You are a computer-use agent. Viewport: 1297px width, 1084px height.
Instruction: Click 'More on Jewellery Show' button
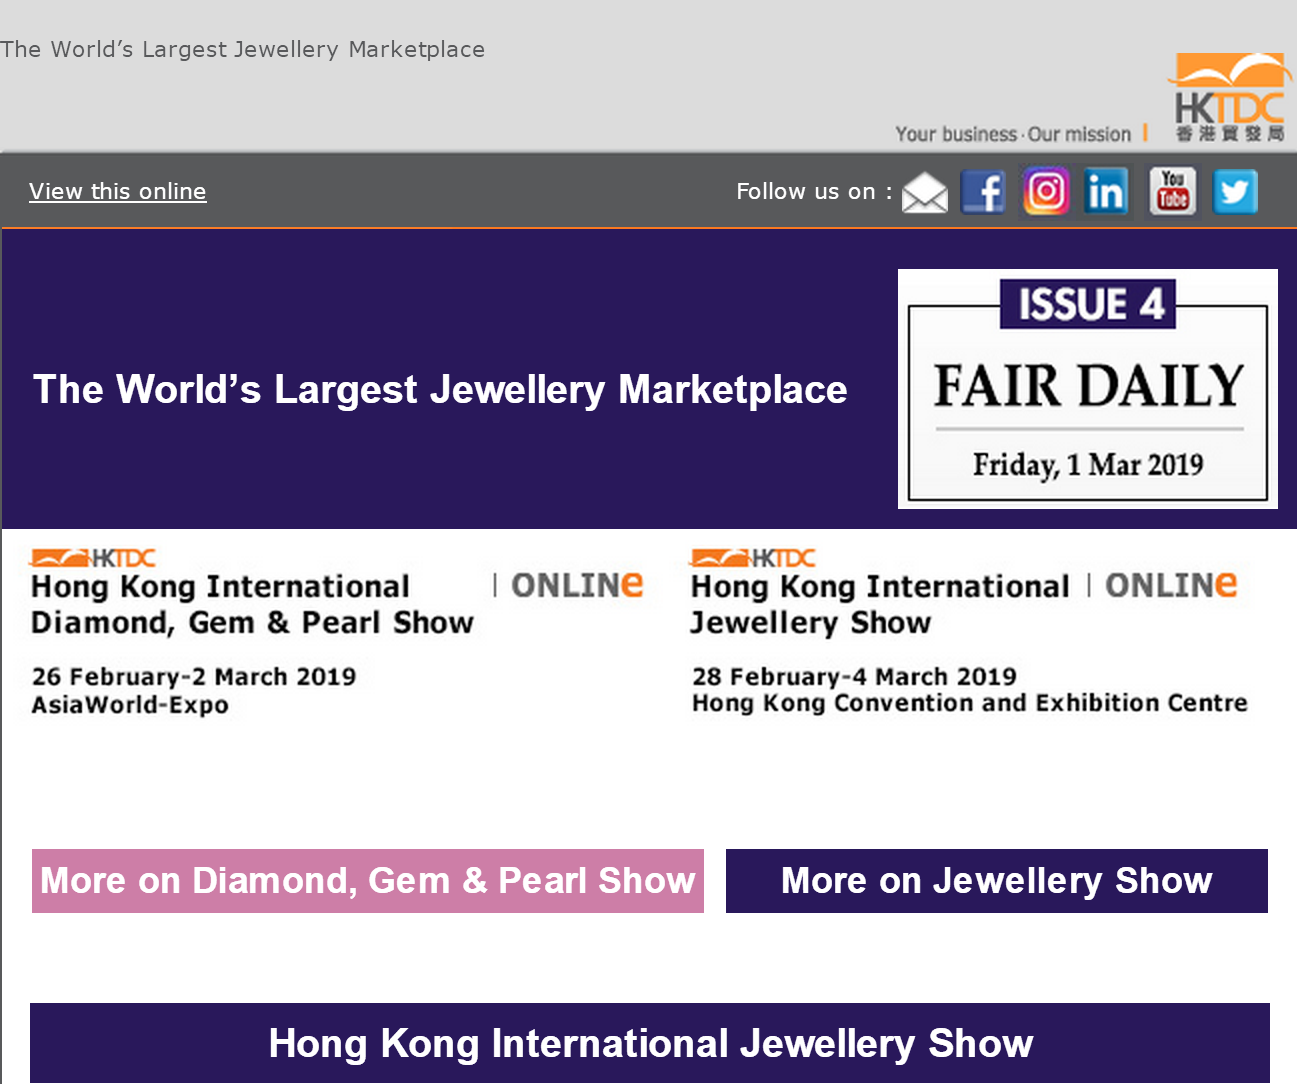tap(997, 881)
